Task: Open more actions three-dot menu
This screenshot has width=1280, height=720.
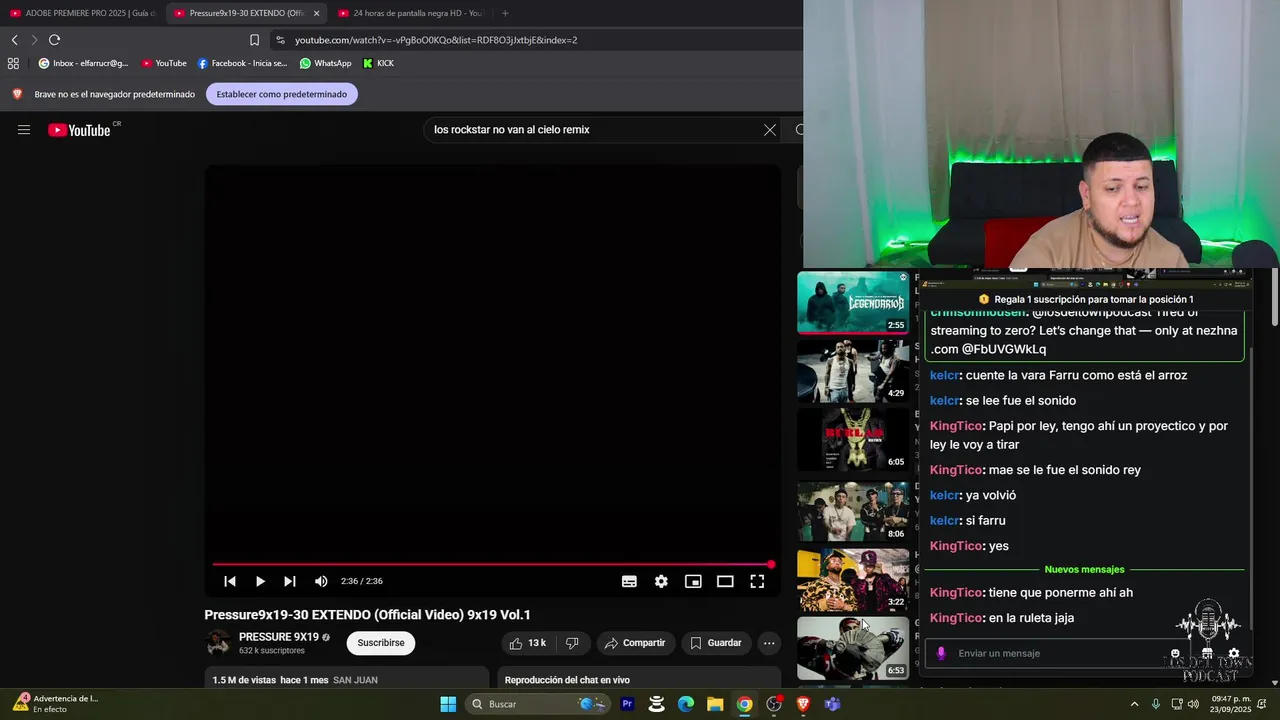Action: [x=769, y=643]
